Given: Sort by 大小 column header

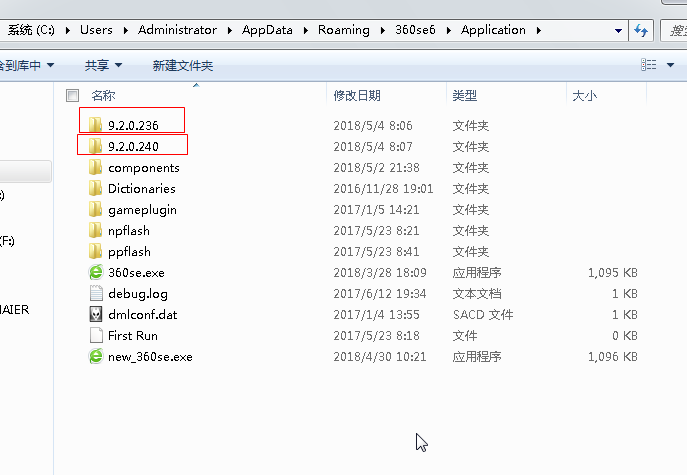Looking at the screenshot, I should [584, 95].
